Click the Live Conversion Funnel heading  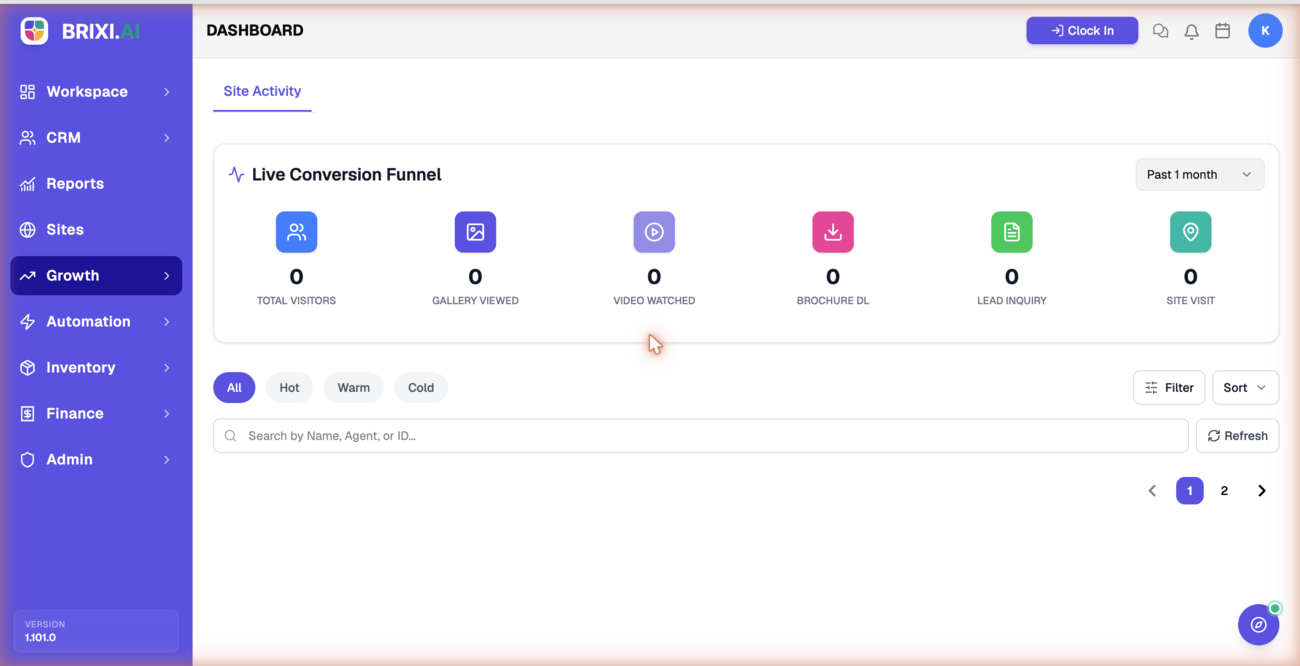pos(346,175)
